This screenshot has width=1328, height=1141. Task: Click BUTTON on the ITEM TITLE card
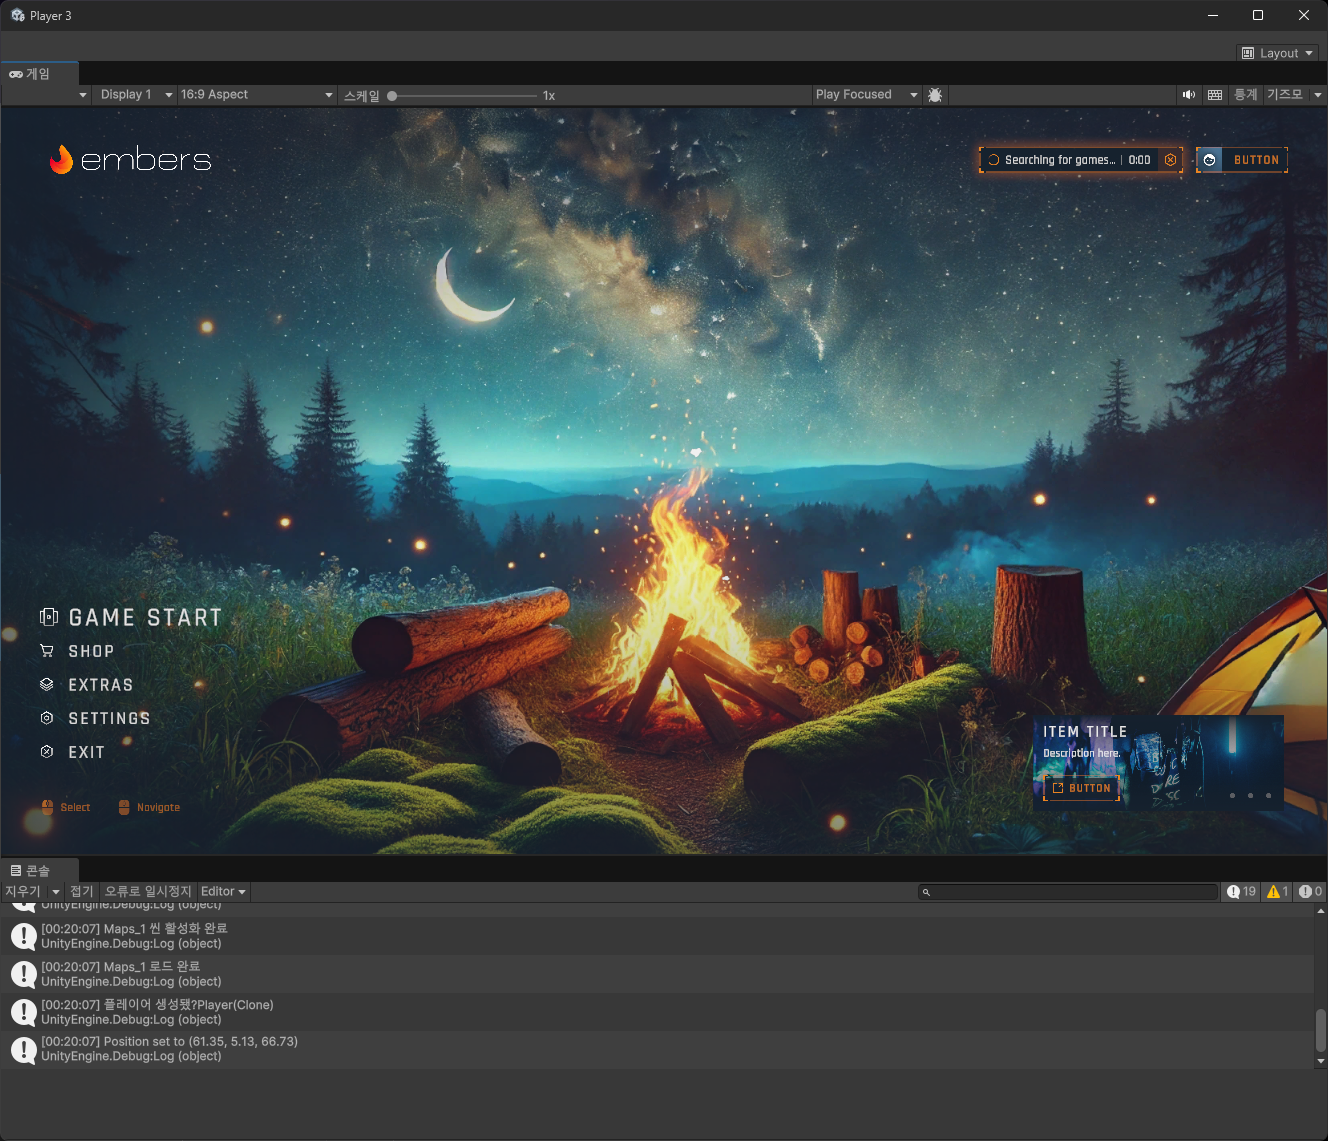(1081, 788)
